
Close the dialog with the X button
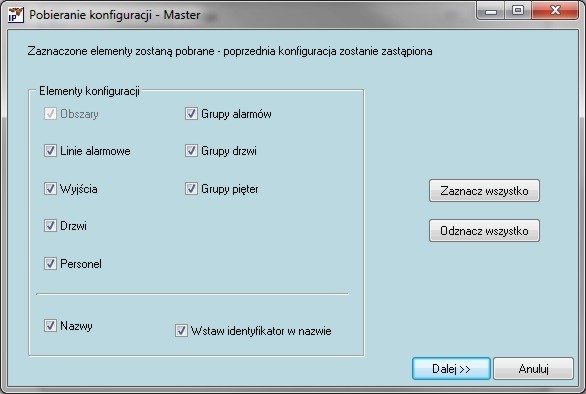tap(555, 10)
